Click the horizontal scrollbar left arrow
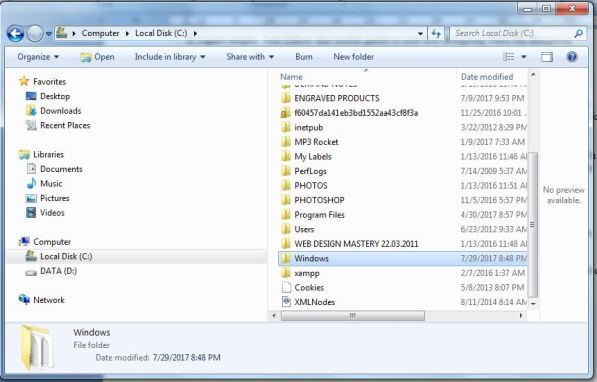This screenshot has width=597, height=382. [x=274, y=316]
